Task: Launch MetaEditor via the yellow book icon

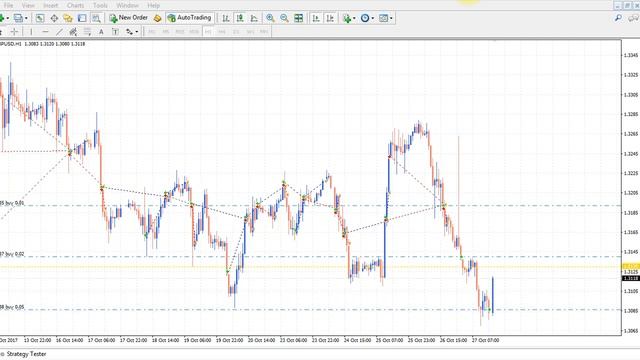Action: (158, 18)
